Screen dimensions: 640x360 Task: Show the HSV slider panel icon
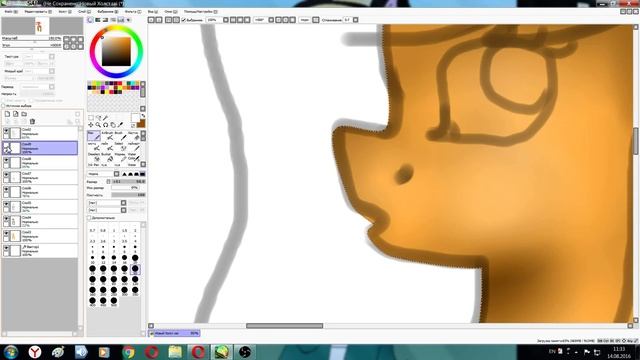tap(105, 20)
